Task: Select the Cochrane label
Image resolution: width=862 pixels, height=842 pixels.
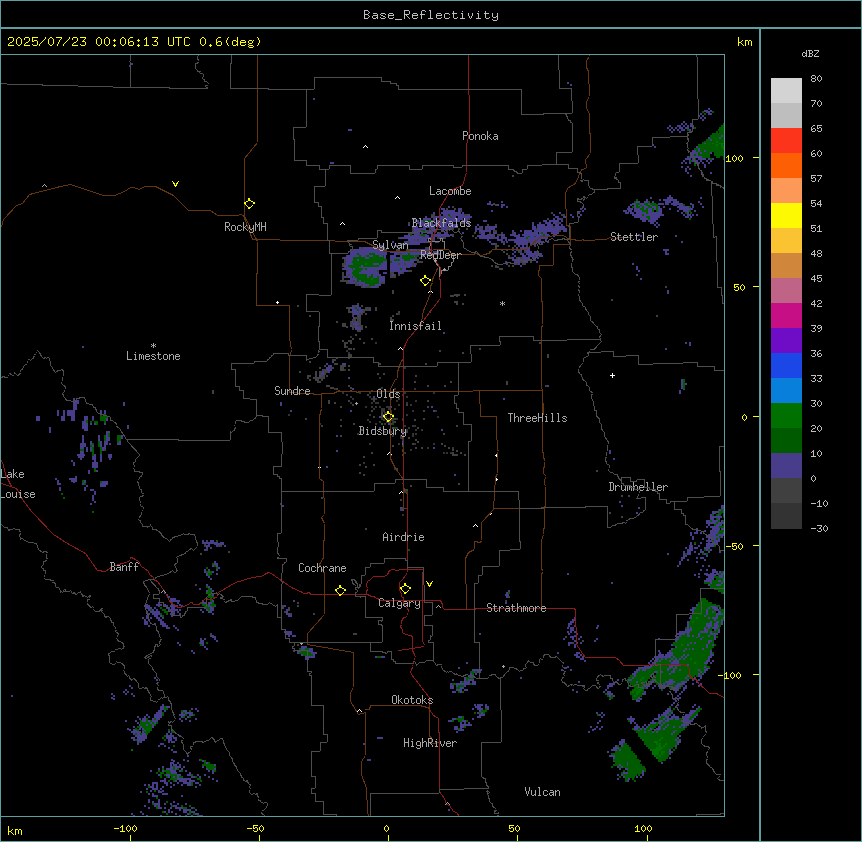Action: coord(322,568)
